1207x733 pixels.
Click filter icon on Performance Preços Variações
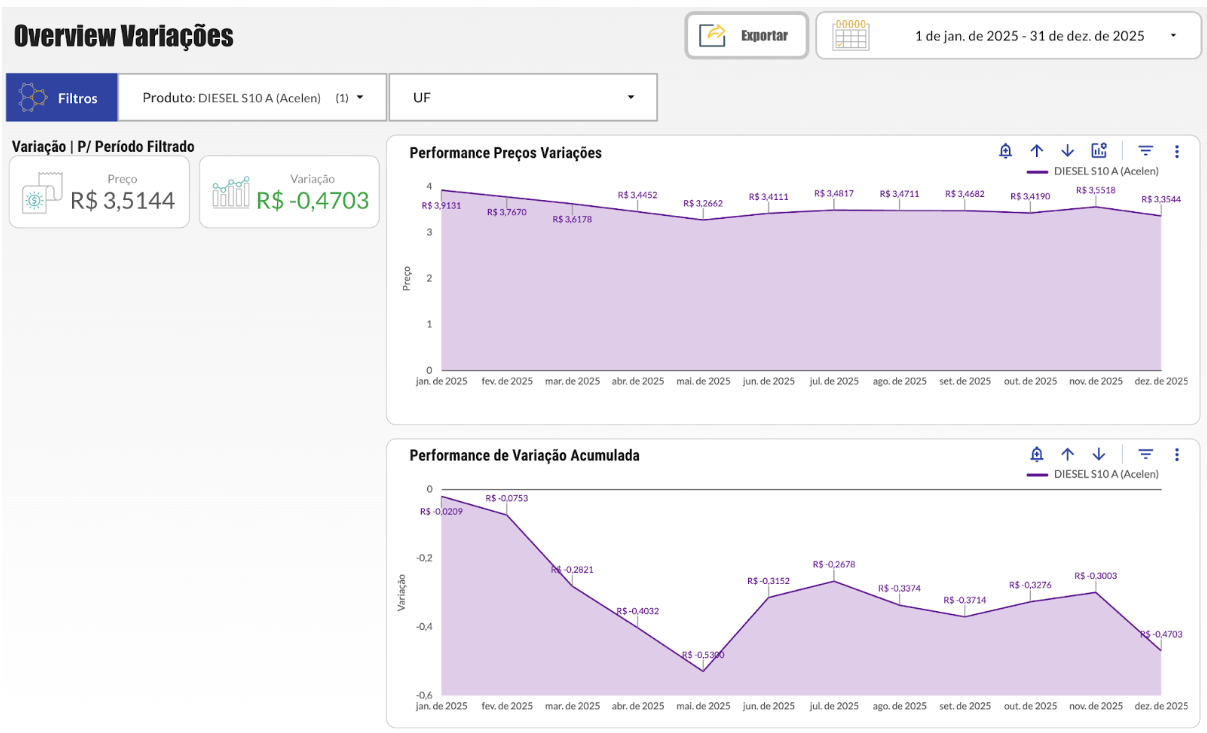pos(1146,151)
